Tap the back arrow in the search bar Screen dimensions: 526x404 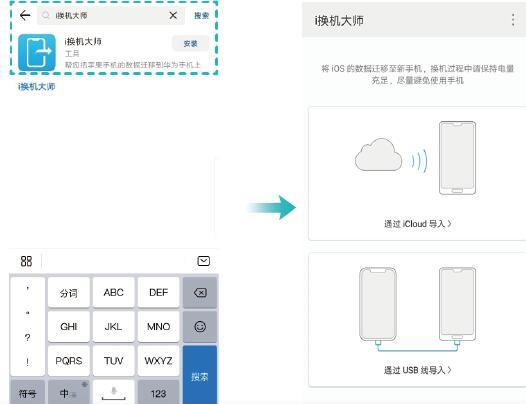(25, 15)
